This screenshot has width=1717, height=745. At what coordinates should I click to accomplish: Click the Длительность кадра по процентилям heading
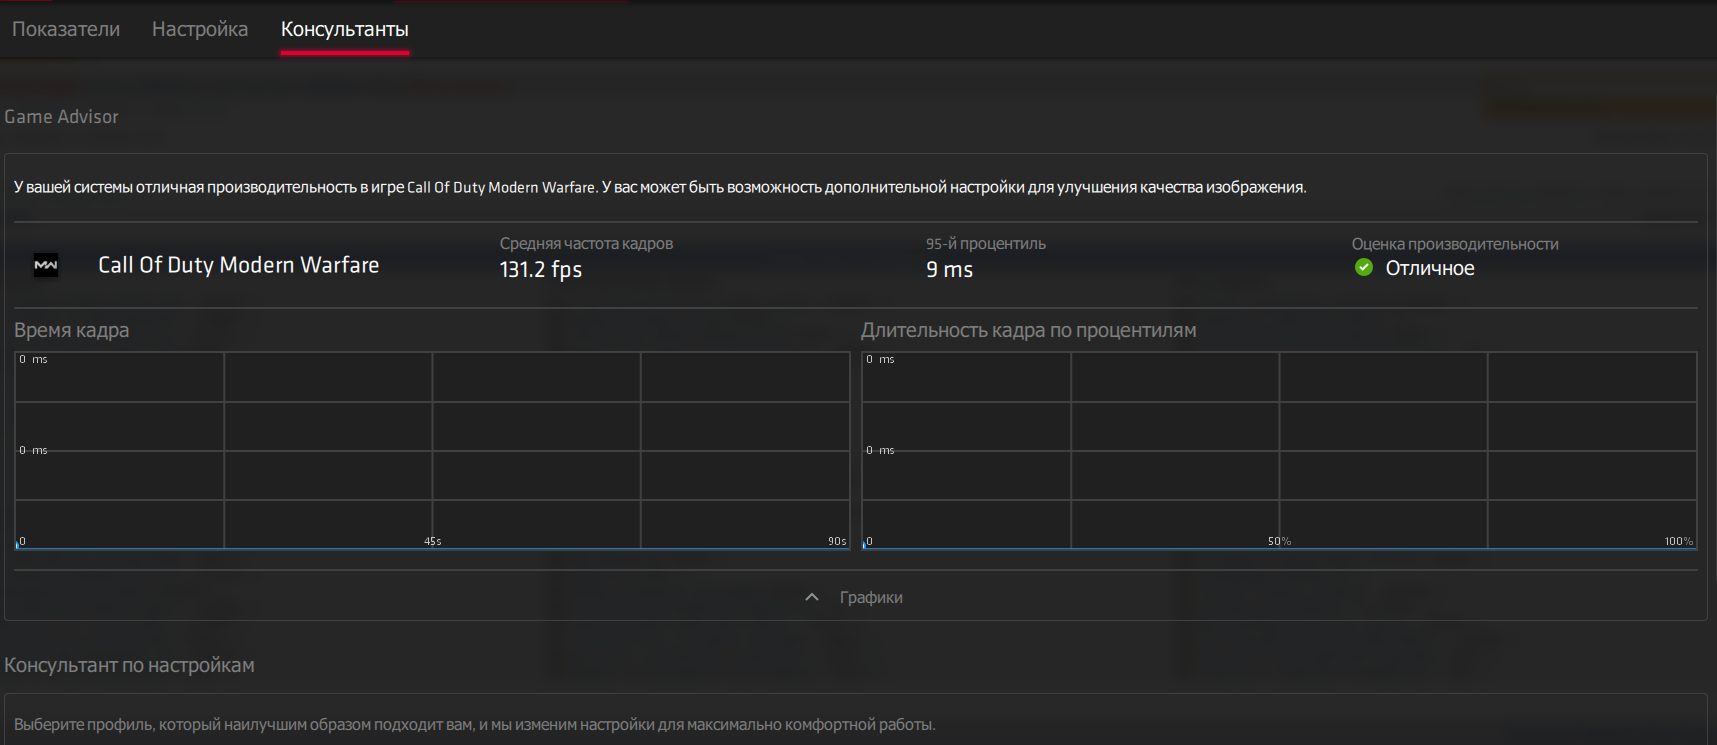click(1029, 330)
